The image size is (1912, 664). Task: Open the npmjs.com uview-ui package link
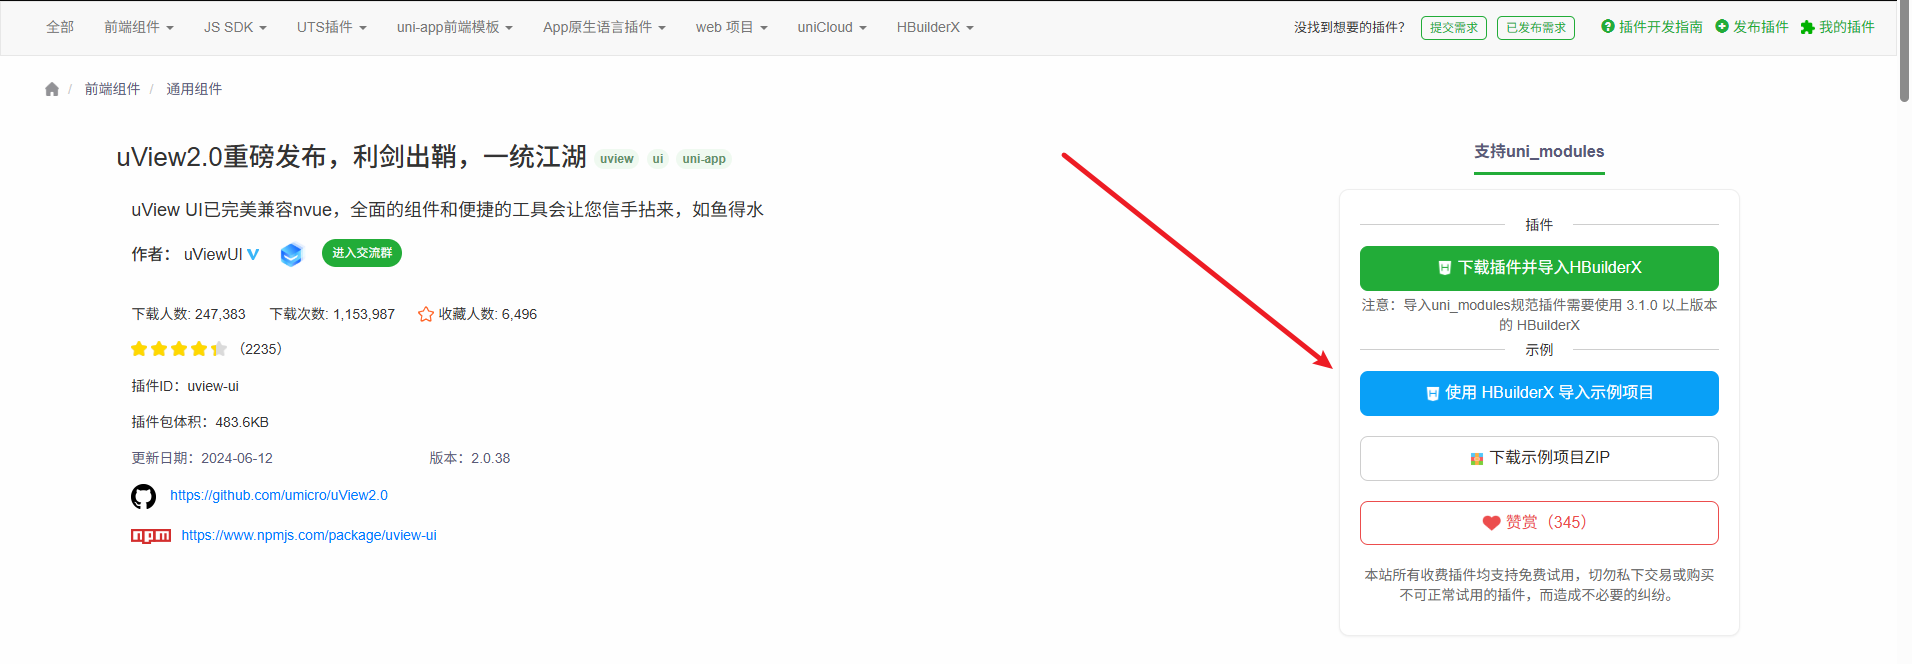309,535
